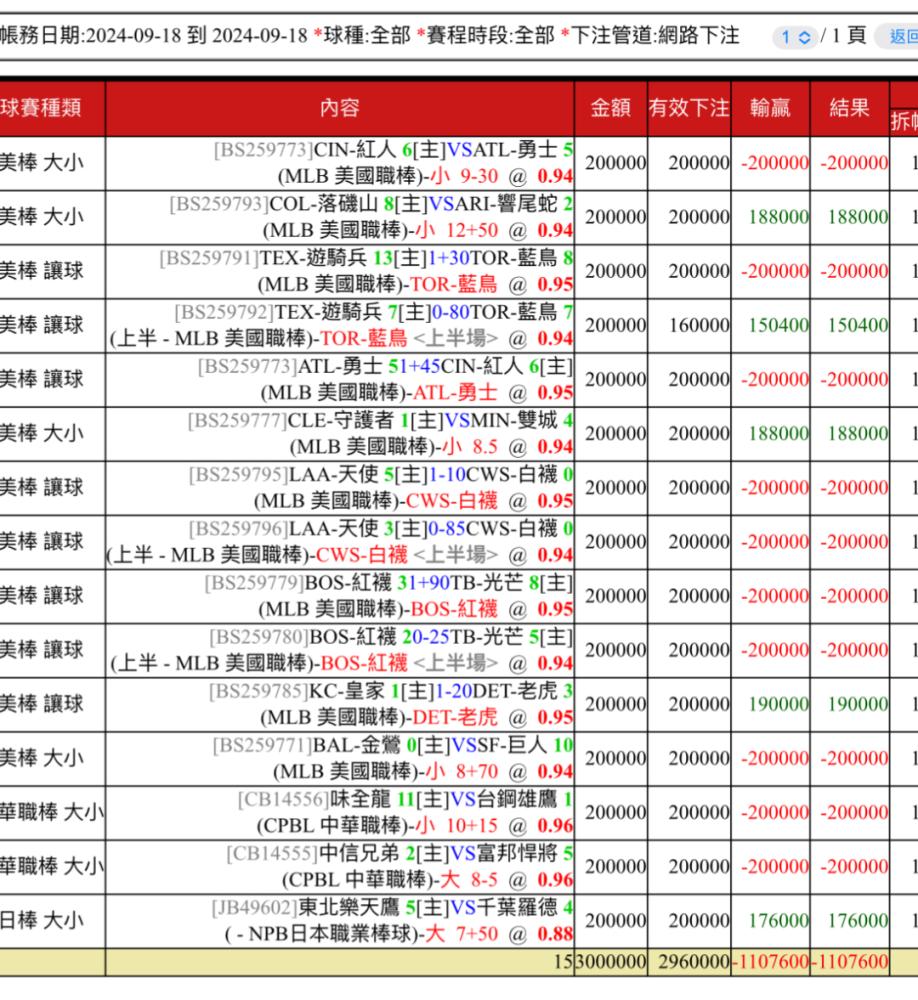This screenshot has height=1000, width=918.
Task: Click the 小 12+50 bet selection text
Action: click(x=457, y=230)
